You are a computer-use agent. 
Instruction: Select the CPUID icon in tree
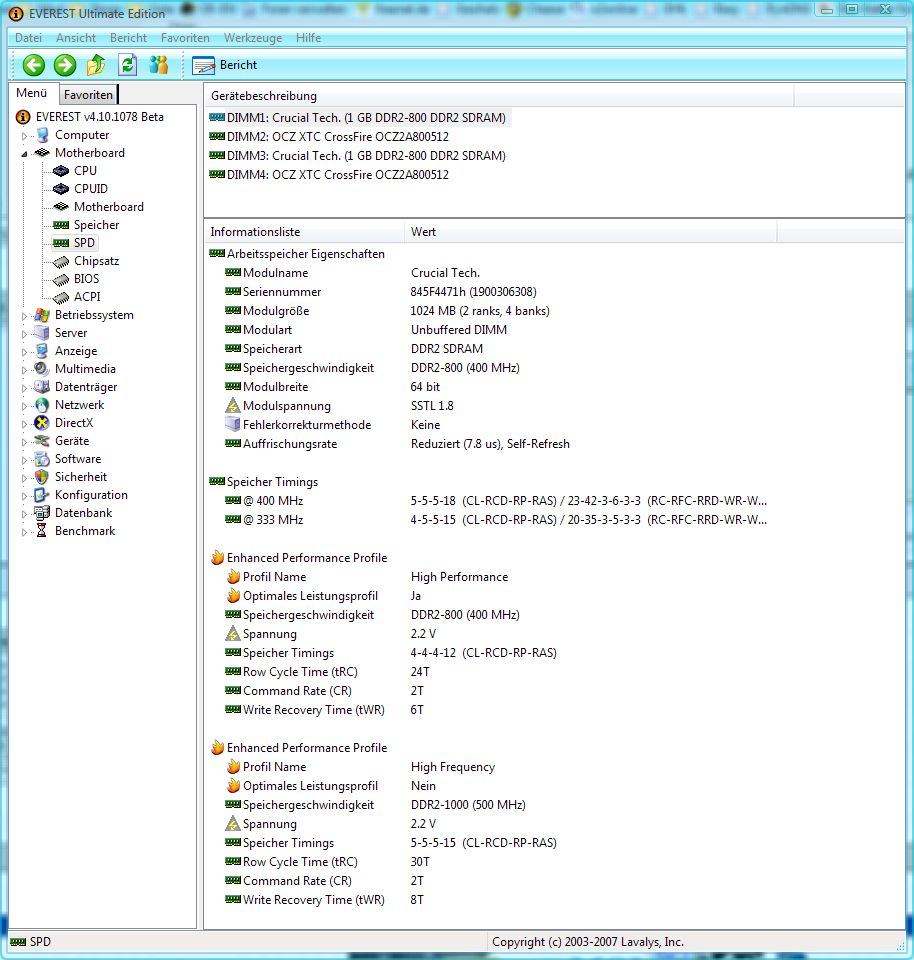coord(61,189)
